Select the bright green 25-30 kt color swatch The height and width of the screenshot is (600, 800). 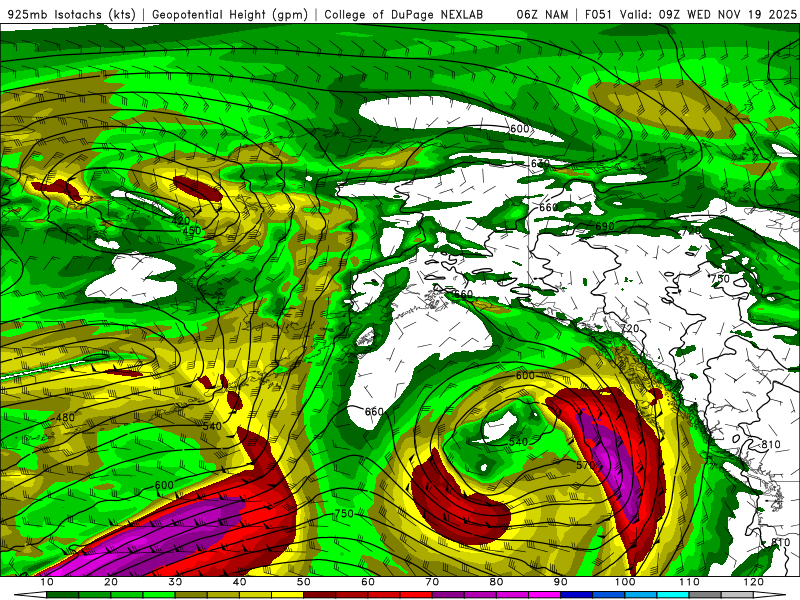click(159, 595)
